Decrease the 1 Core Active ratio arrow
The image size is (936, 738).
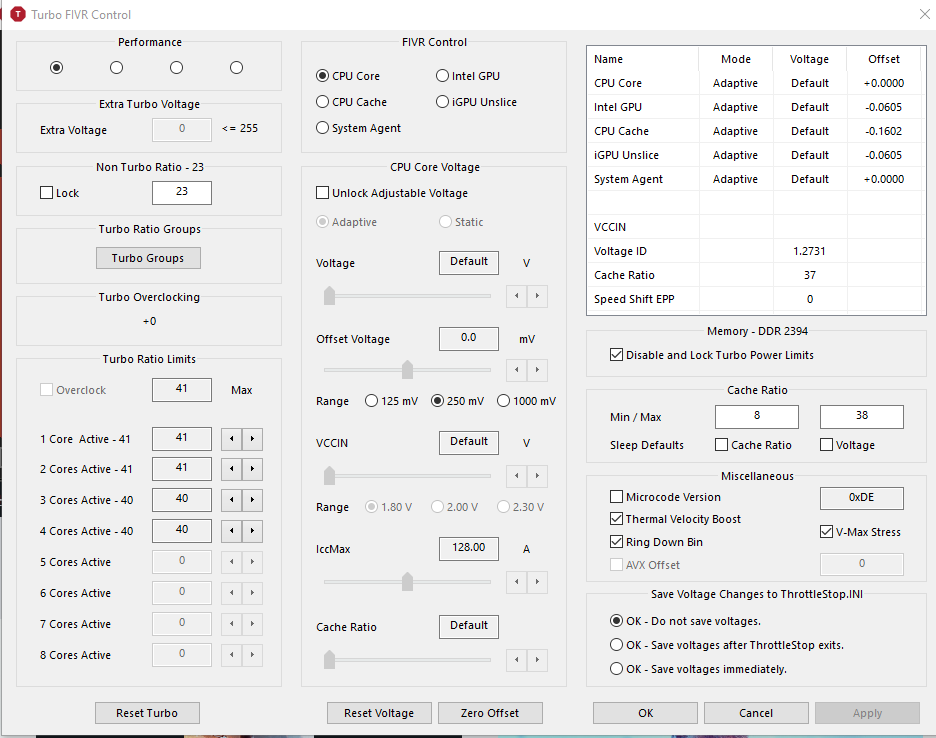(232, 439)
